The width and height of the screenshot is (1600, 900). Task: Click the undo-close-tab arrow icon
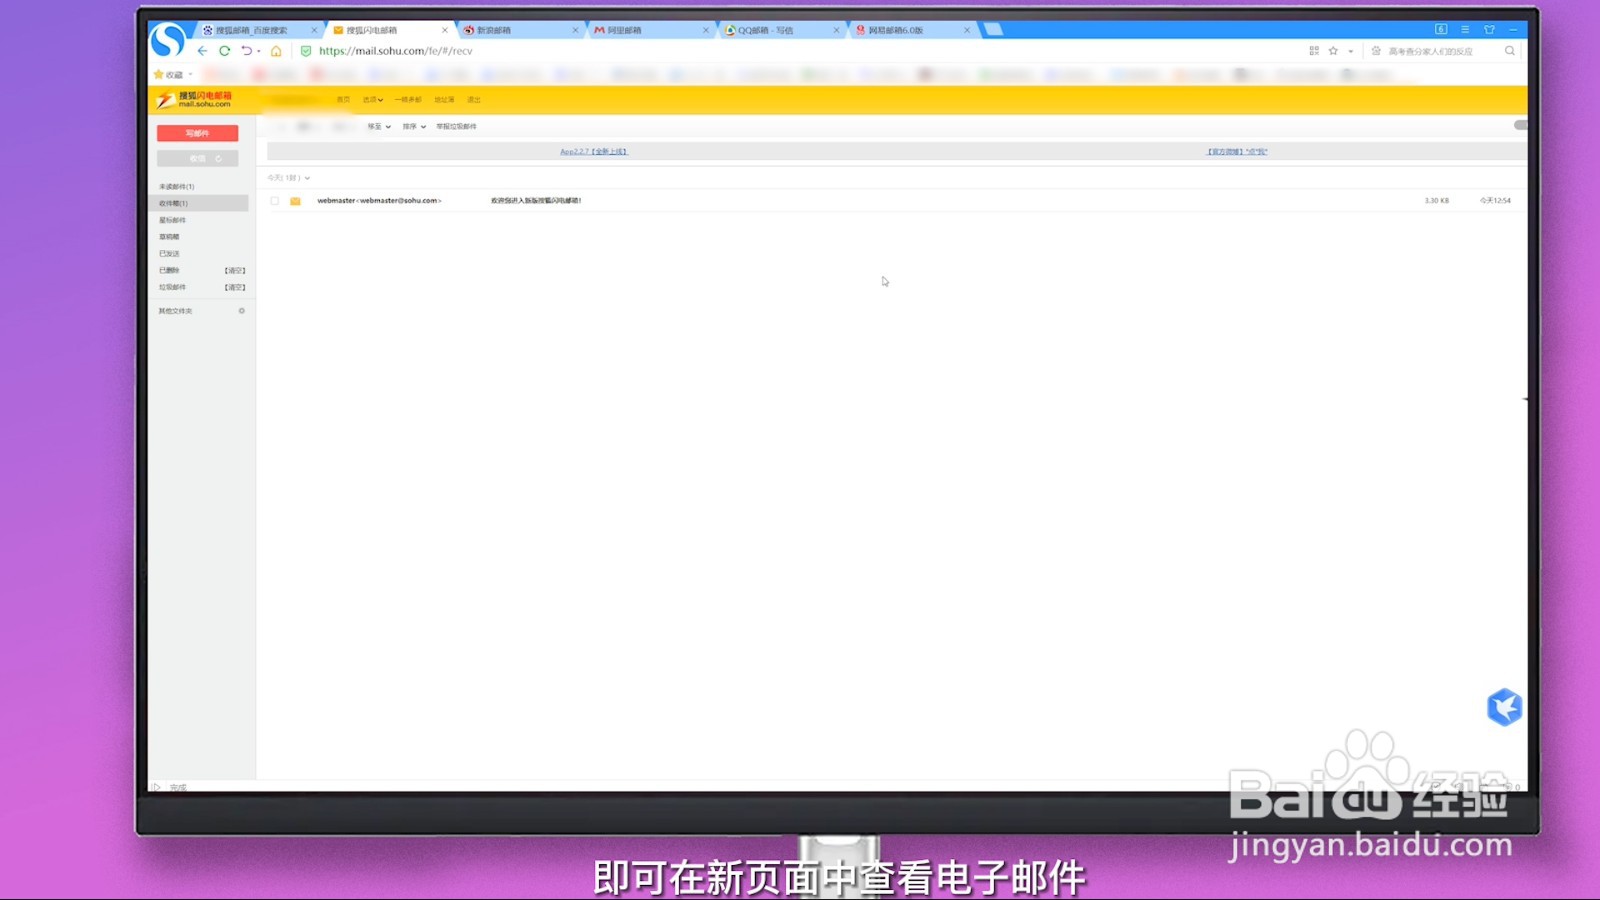[x=246, y=51]
